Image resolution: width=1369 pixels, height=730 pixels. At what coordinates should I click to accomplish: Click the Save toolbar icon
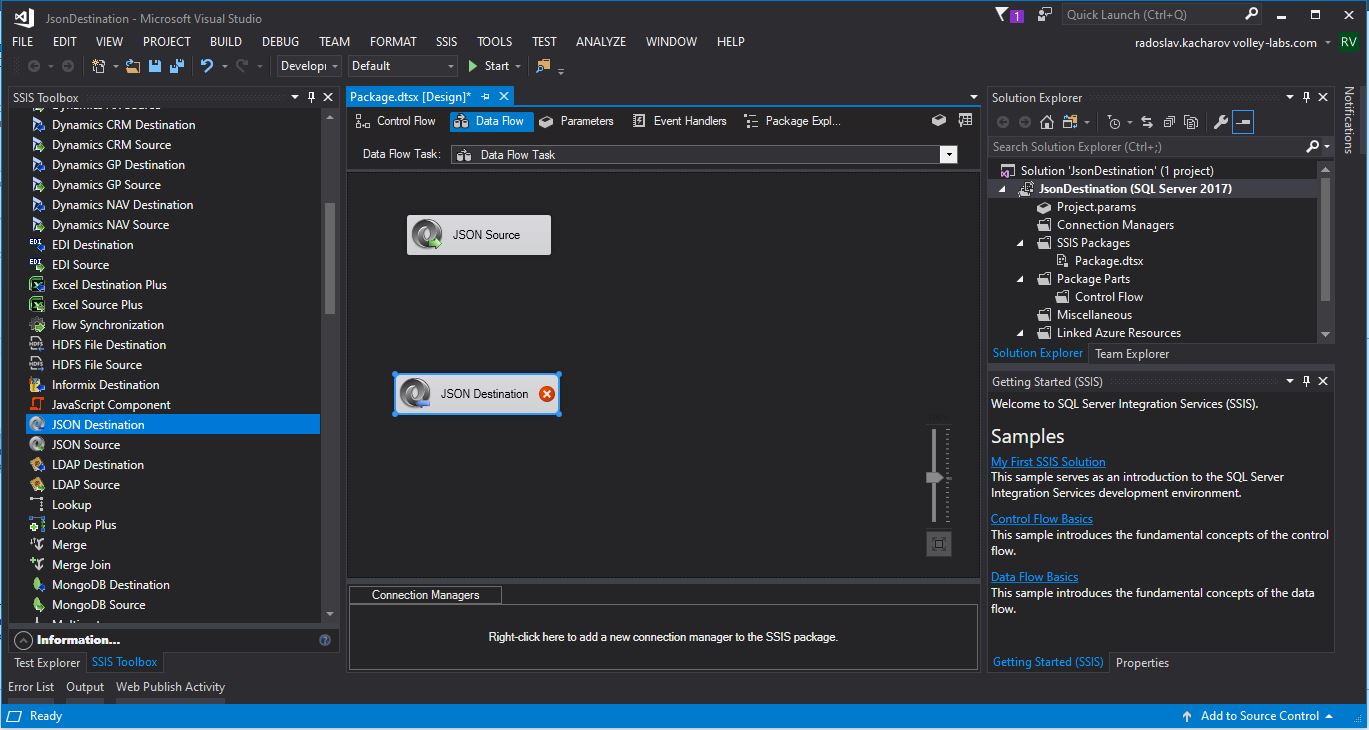click(x=155, y=66)
